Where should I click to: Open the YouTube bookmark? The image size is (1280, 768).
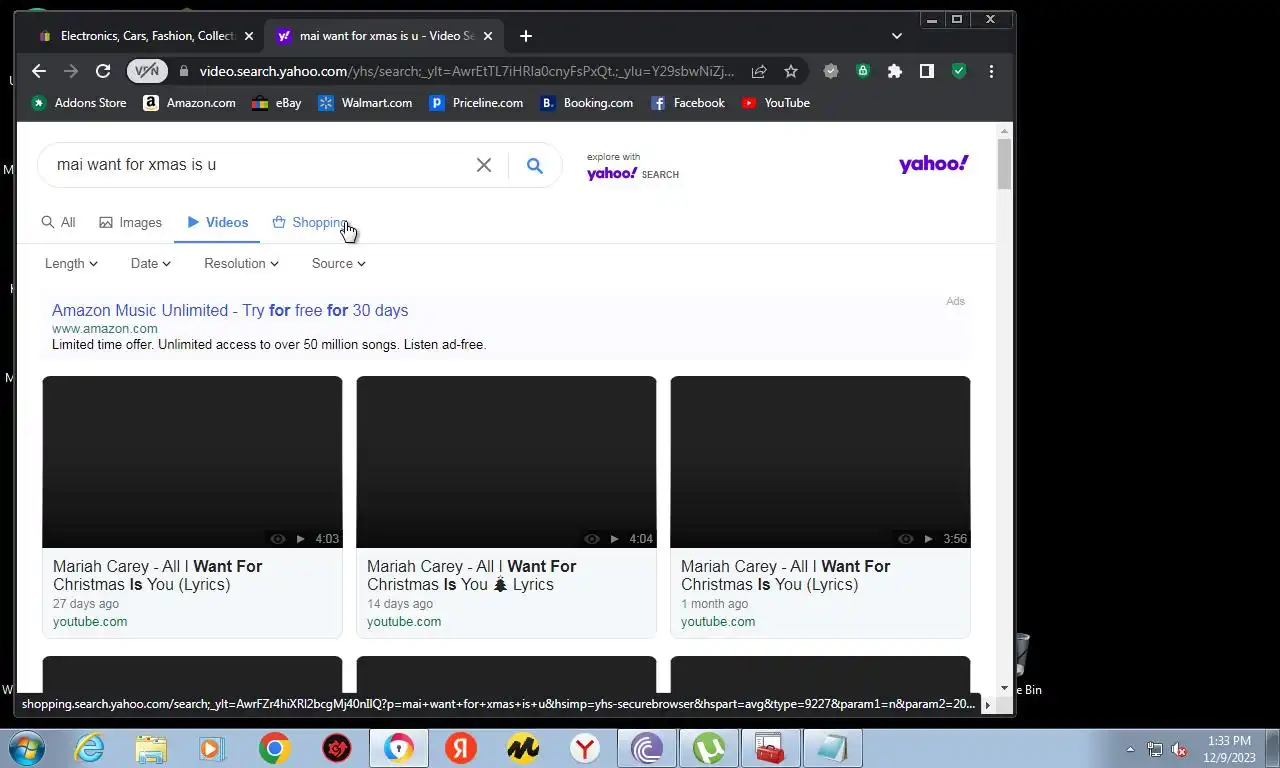coord(776,103)
